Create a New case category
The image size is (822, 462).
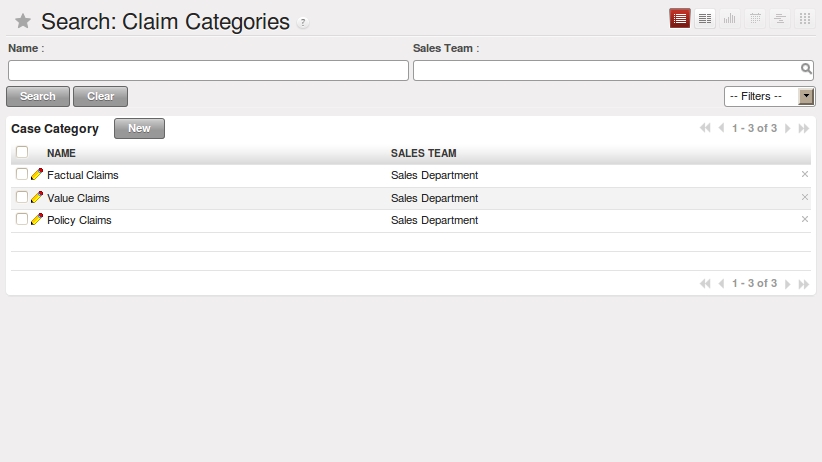pyautogui.click(x=139, y=128)
